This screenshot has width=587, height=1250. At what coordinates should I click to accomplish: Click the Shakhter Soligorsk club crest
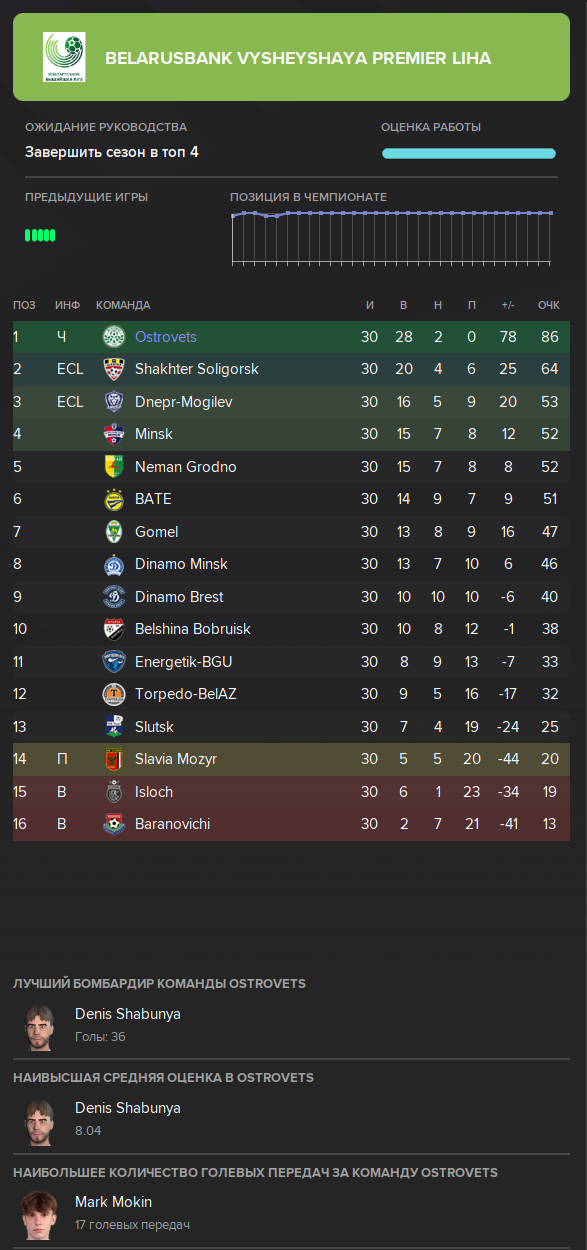(114, 369)
